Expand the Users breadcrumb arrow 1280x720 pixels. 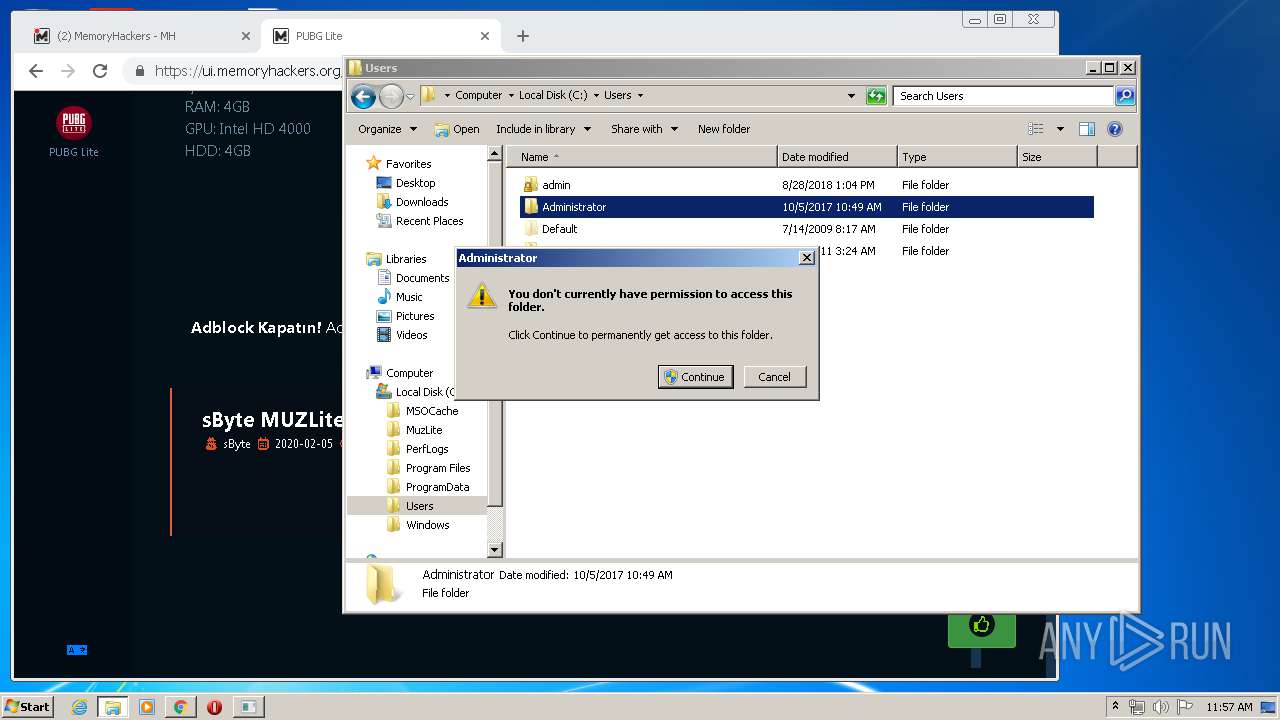coord(640,96)
